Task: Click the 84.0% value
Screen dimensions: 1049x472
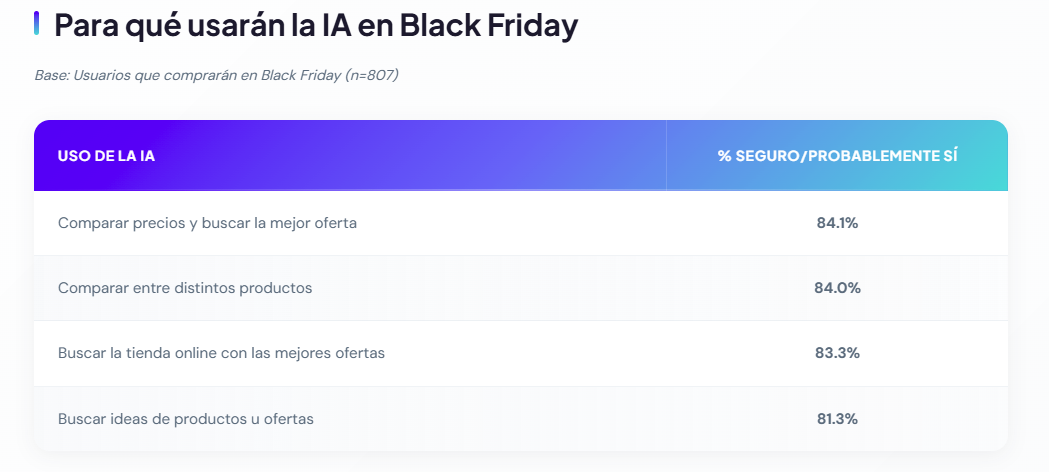Action: click(x=837, y=288)
